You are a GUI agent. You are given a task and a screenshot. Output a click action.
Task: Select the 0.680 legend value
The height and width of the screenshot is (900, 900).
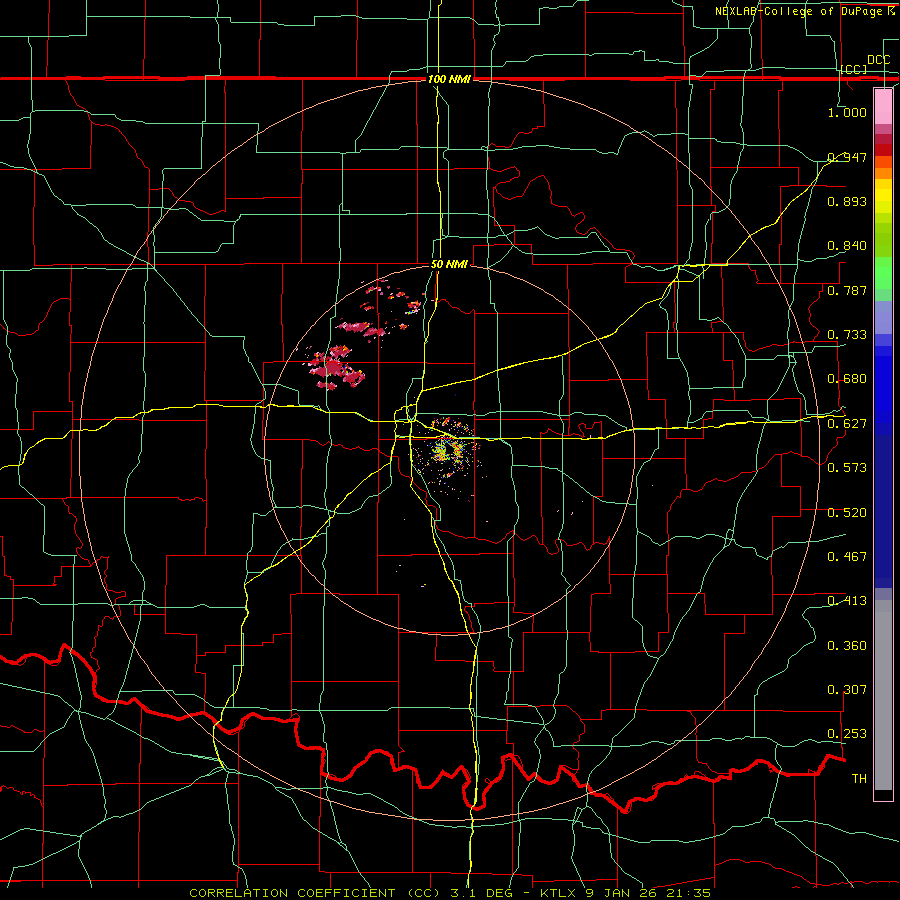pyautogui.click(x=847, y=379)
